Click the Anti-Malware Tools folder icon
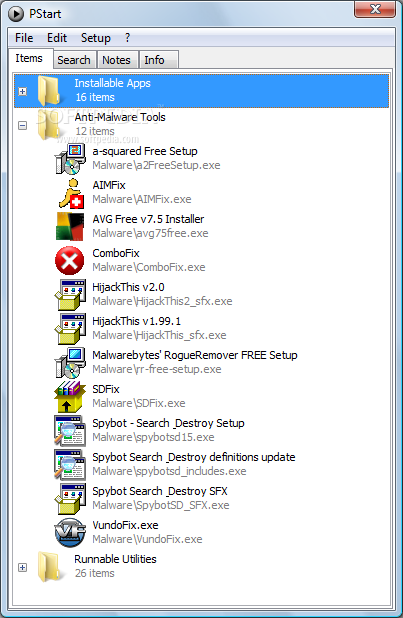403x618 pixels. coord(50,125)
